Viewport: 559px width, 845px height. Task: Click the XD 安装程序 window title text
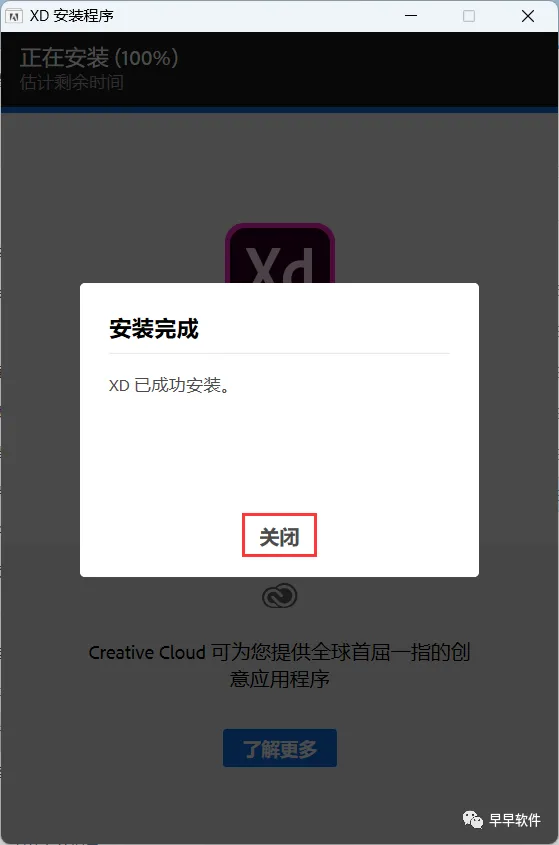[72, 16]
